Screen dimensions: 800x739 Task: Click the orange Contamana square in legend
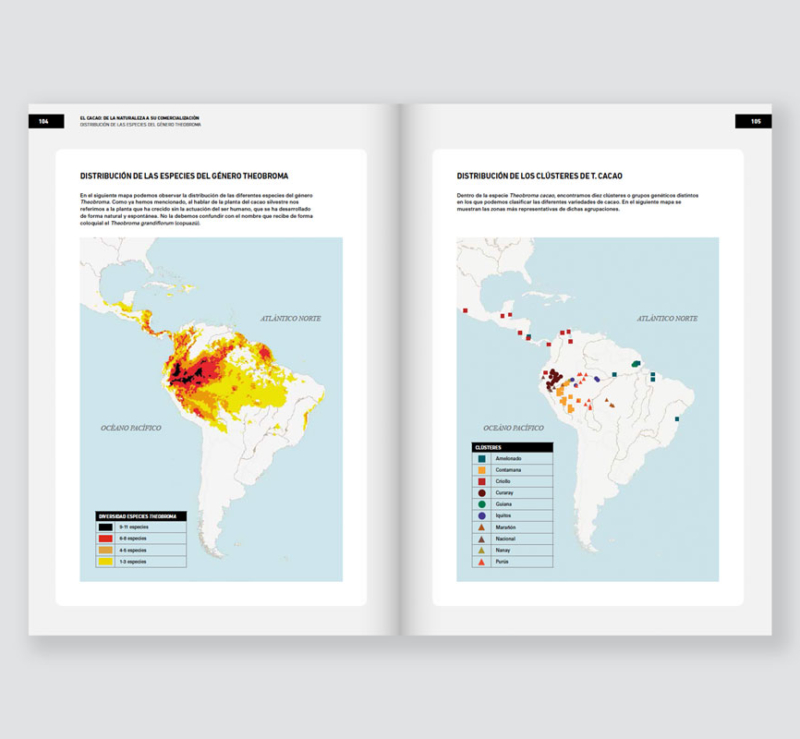[482, 469]
